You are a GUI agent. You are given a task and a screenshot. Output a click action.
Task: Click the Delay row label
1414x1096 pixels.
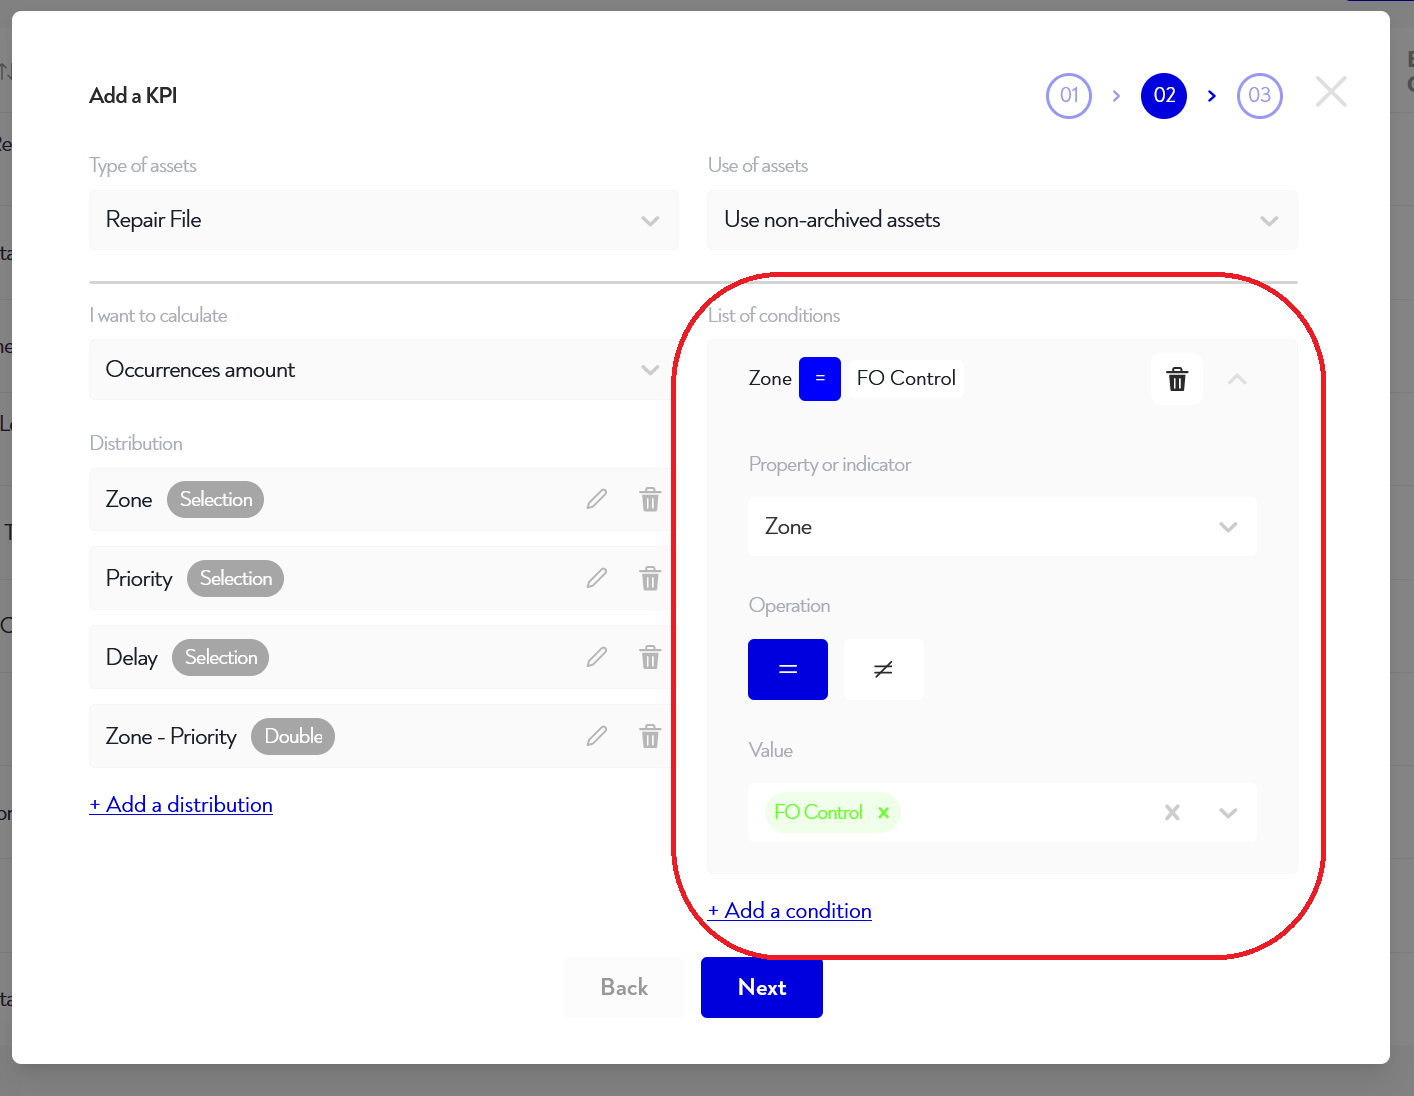pyautogui.click(x=132, y=658)
